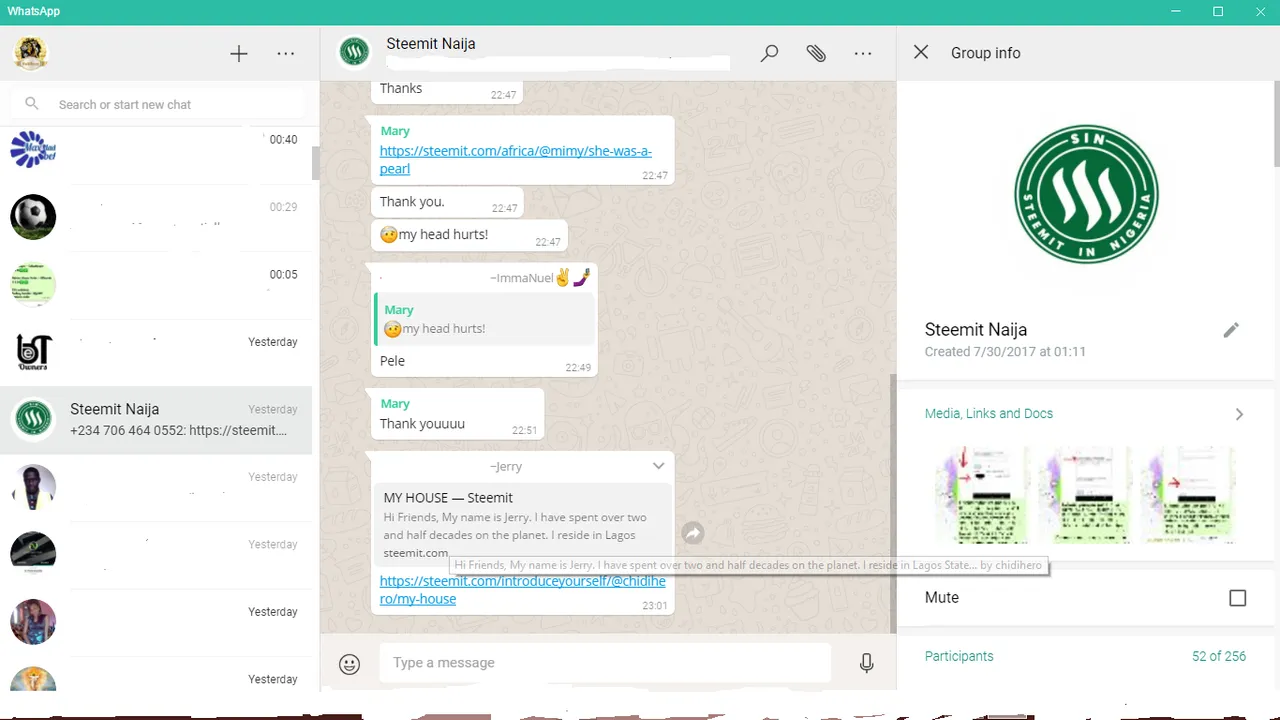Screen dimensions: 1280x720
Task: Click the Participants label
Action: (x=959, y=657)
